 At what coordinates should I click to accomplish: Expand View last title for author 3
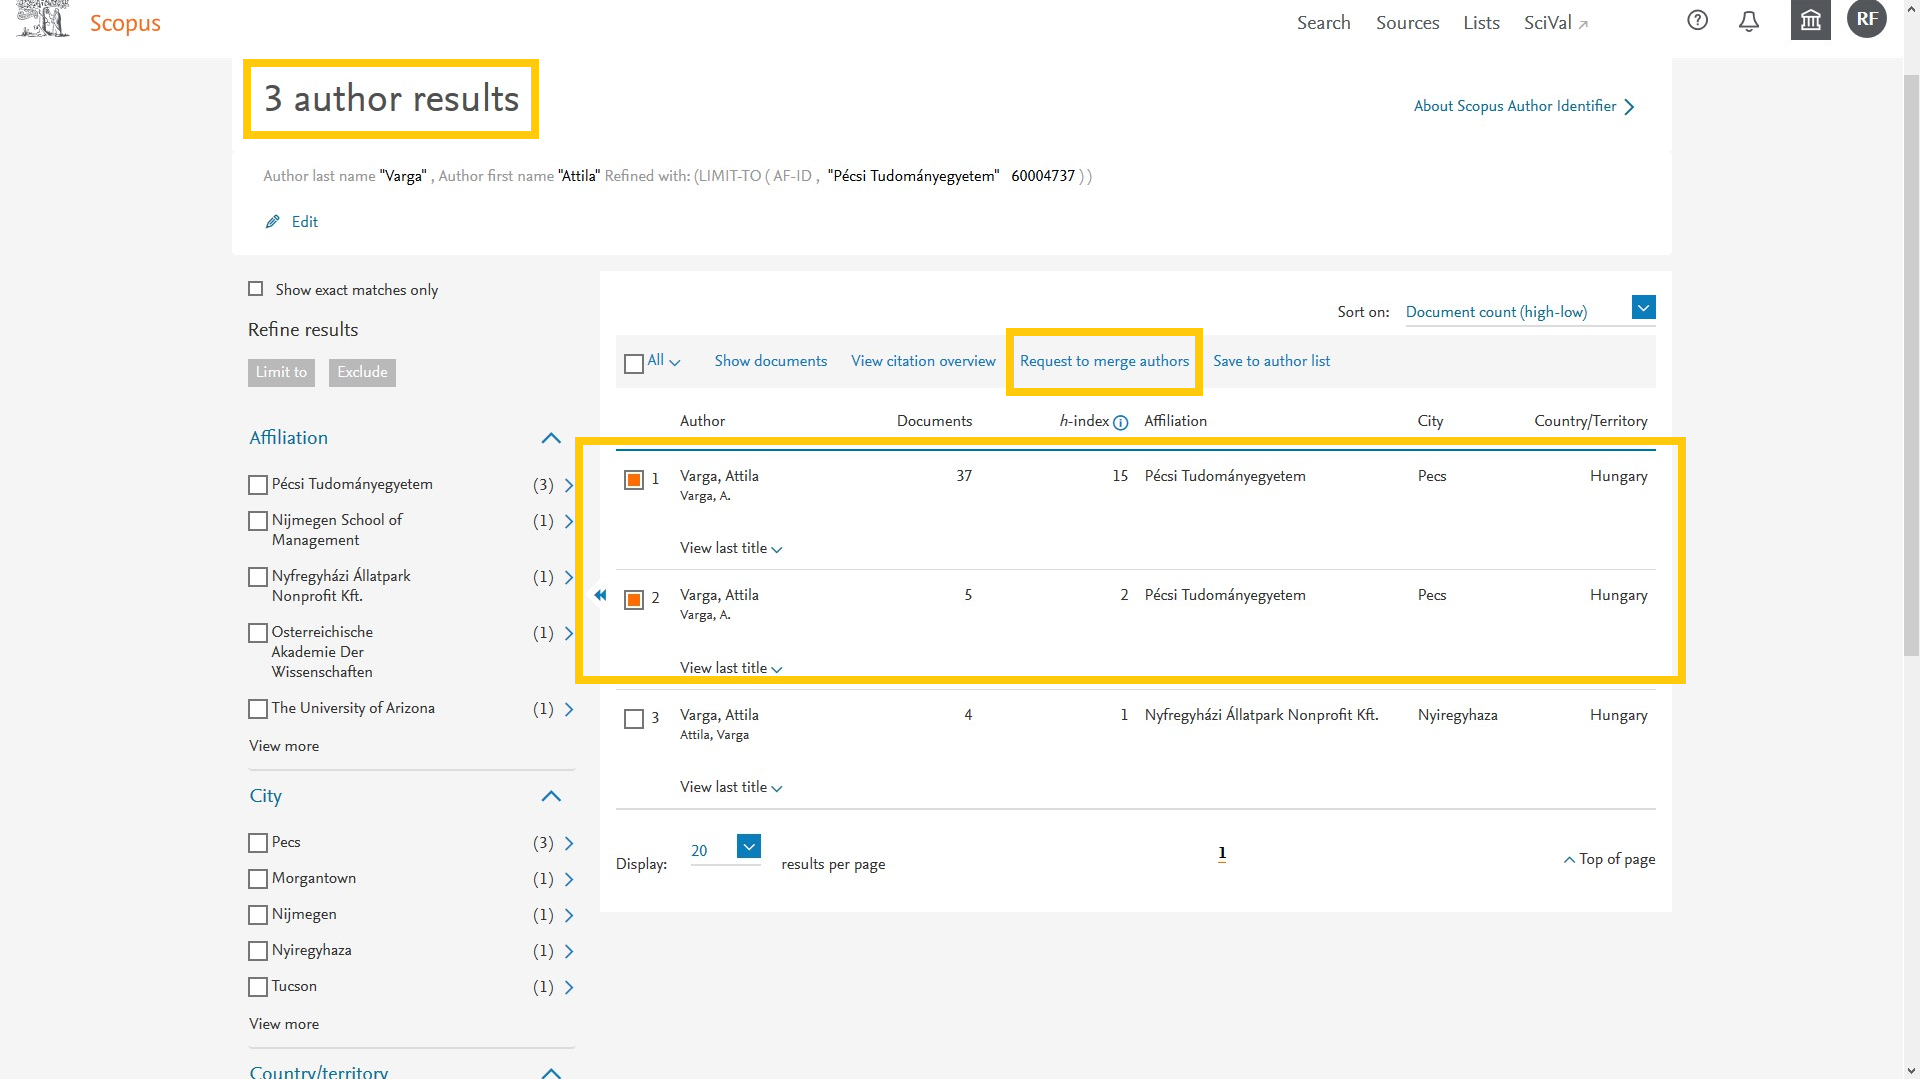coord(731,787)
